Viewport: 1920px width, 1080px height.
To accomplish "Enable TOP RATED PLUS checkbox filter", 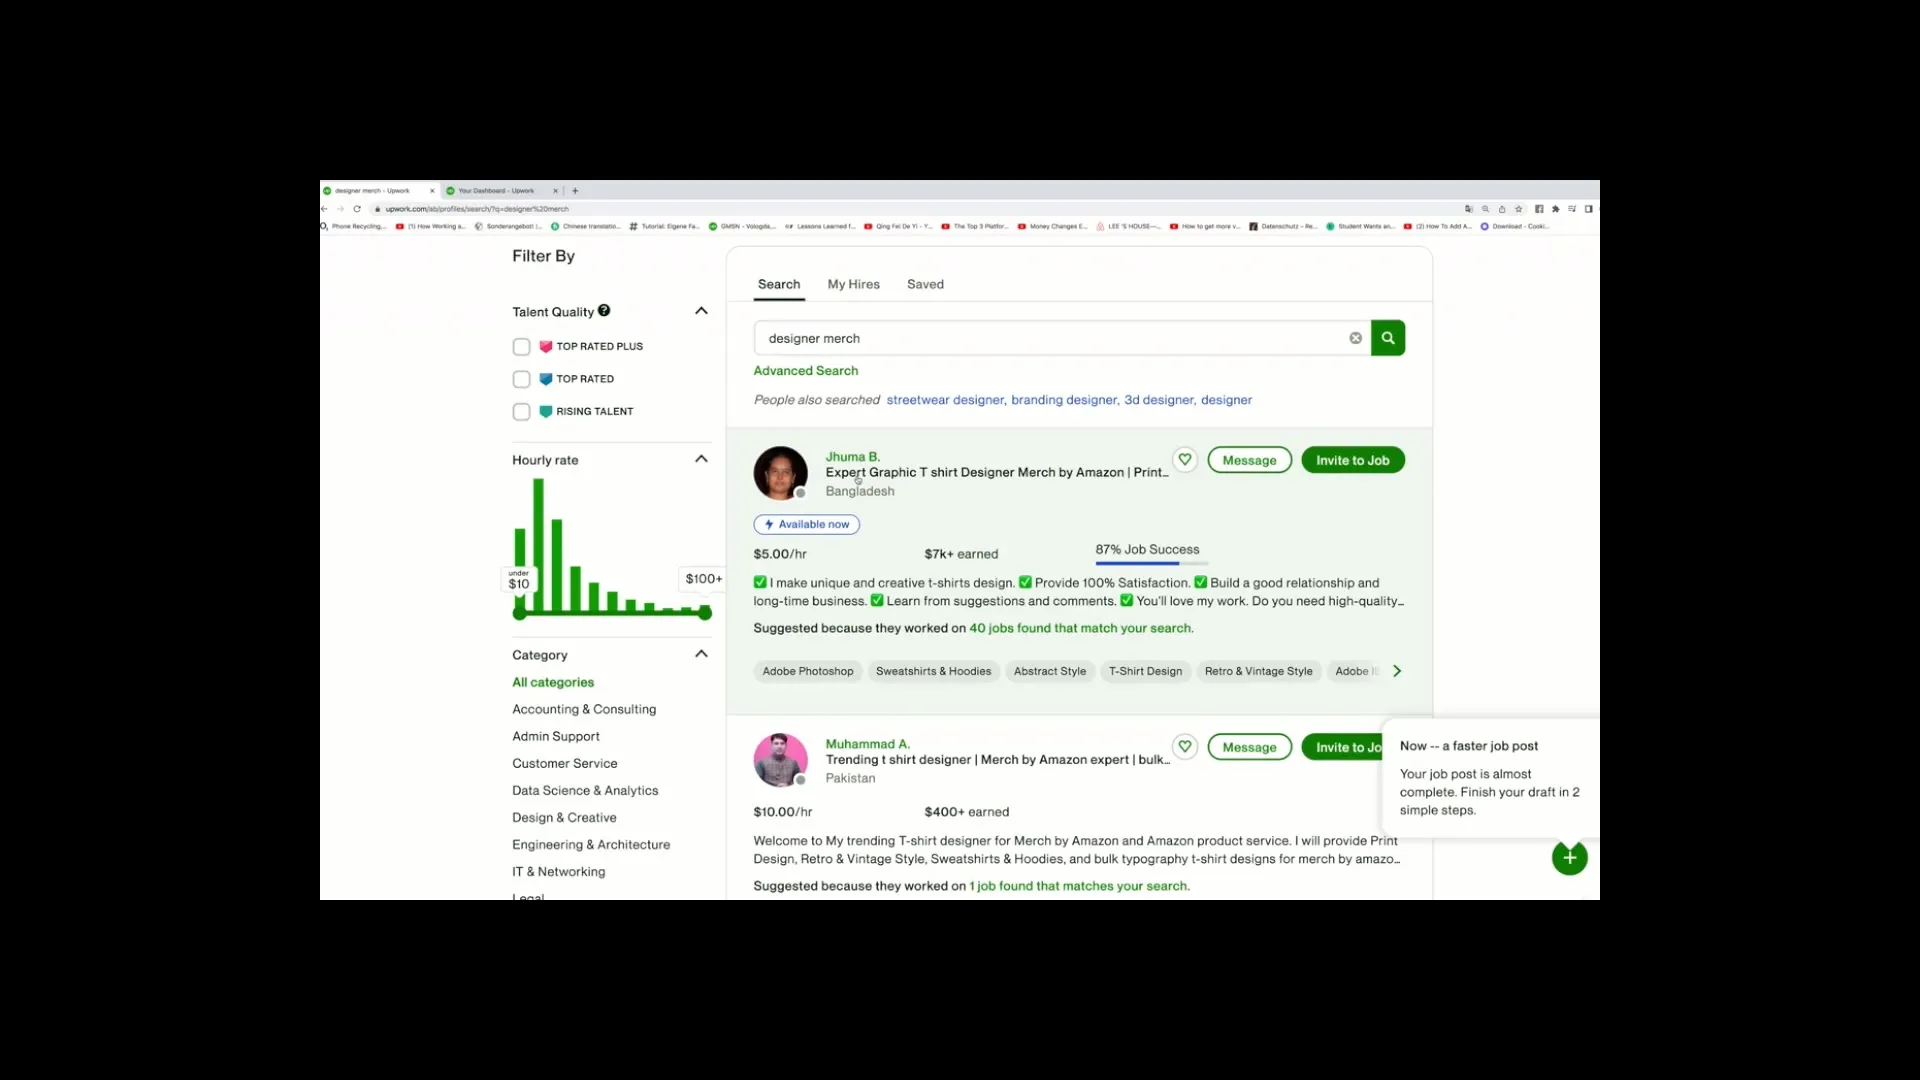I will tap(521, 345).
